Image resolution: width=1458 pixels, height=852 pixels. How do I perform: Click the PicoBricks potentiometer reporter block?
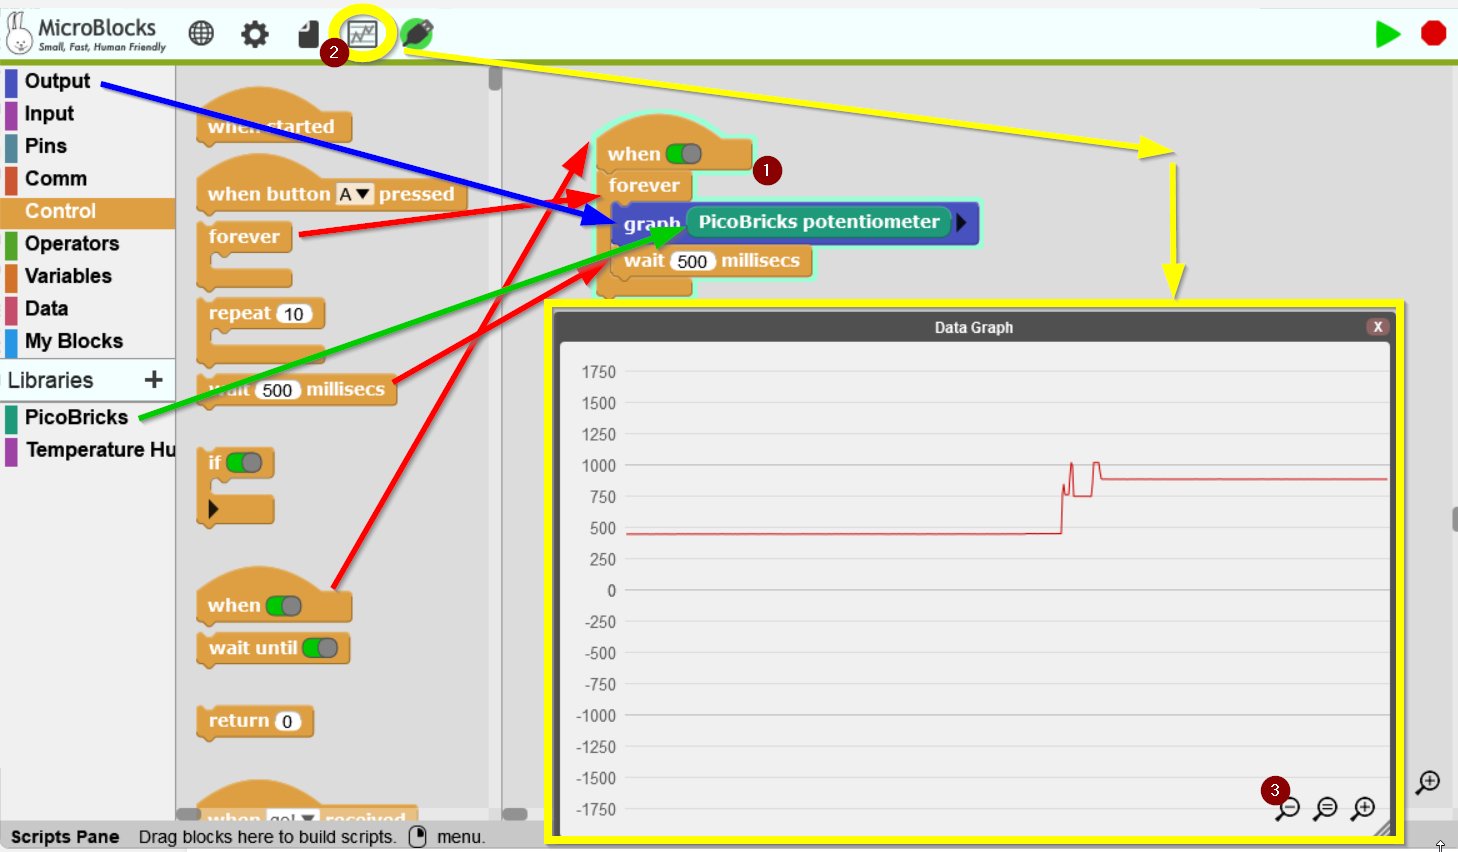[x=818, y=222]
